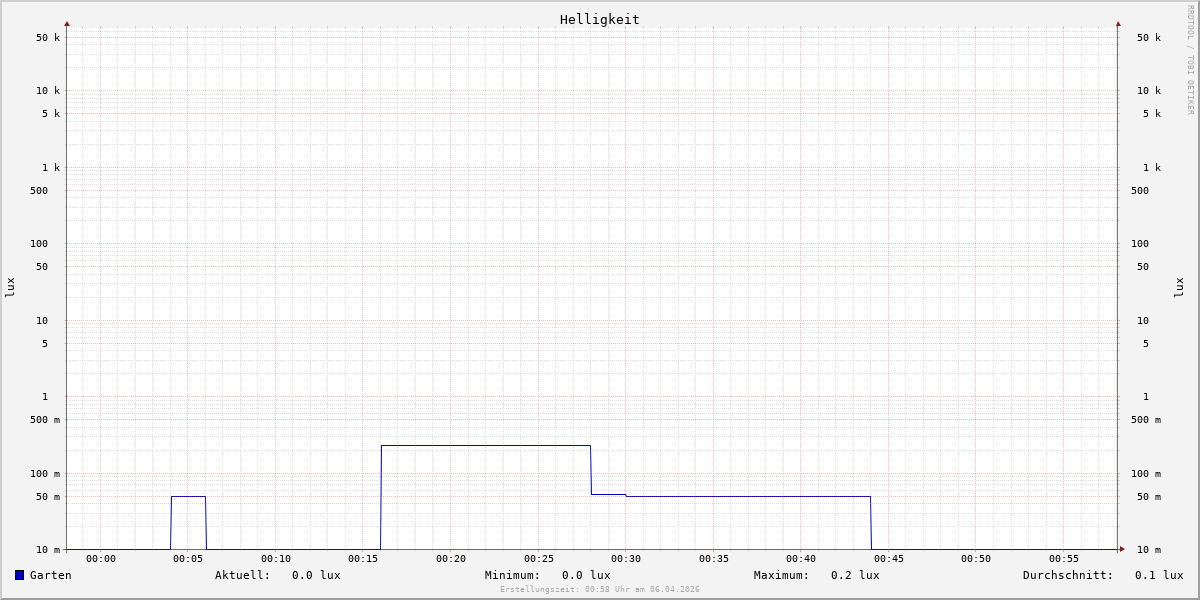Click the "100 m" label on the right axis

(x=1146, y=474)
